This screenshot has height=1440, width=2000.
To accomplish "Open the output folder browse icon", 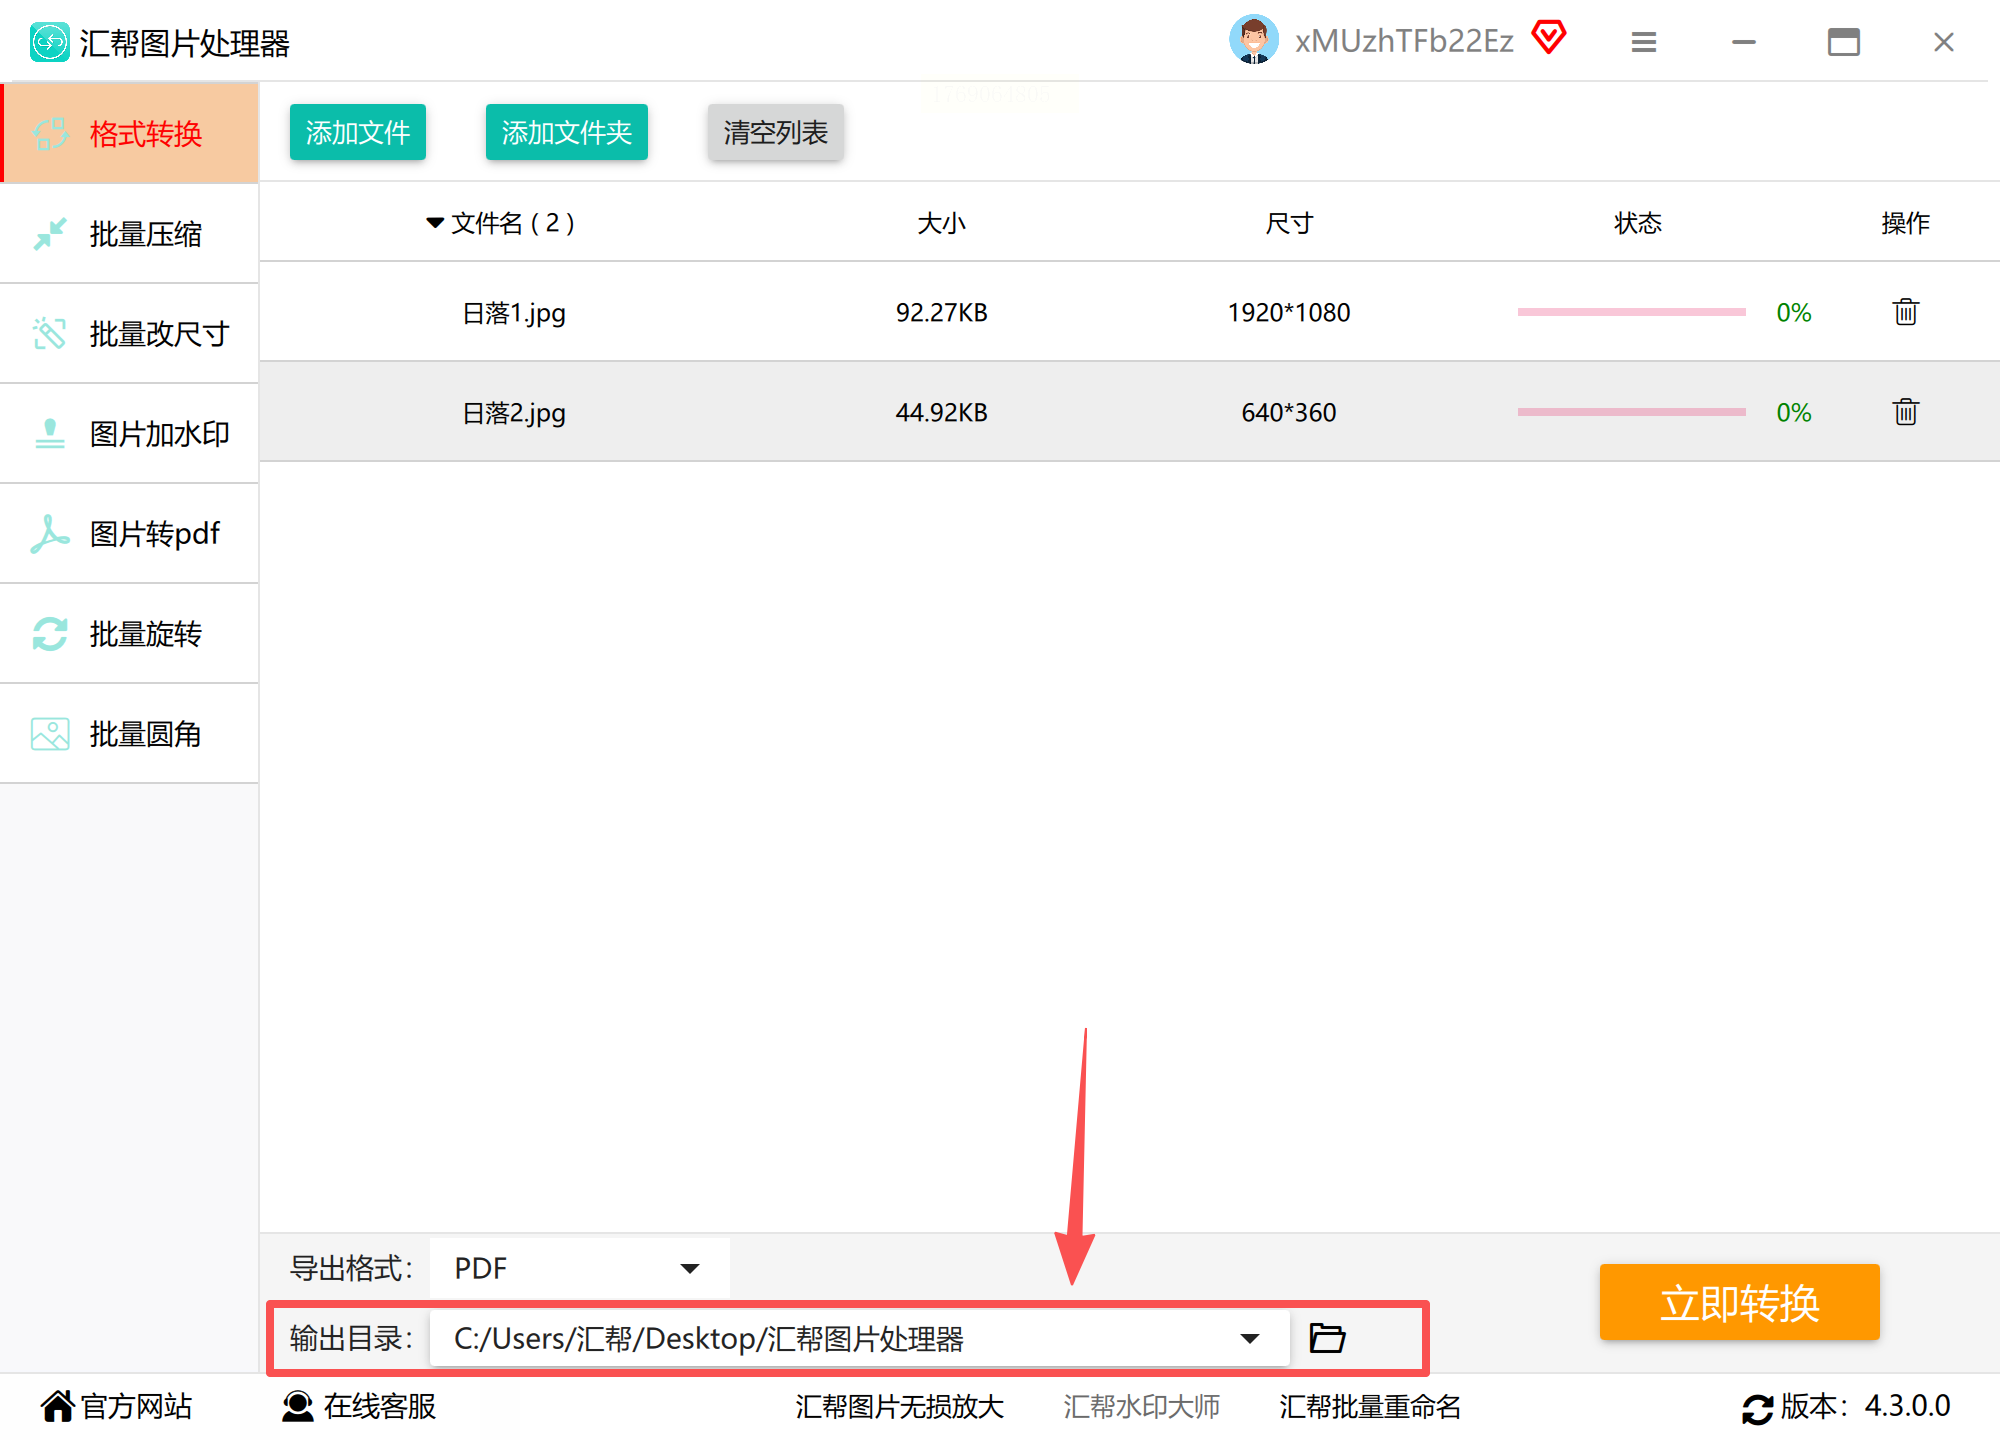I will point(1327,1338).
